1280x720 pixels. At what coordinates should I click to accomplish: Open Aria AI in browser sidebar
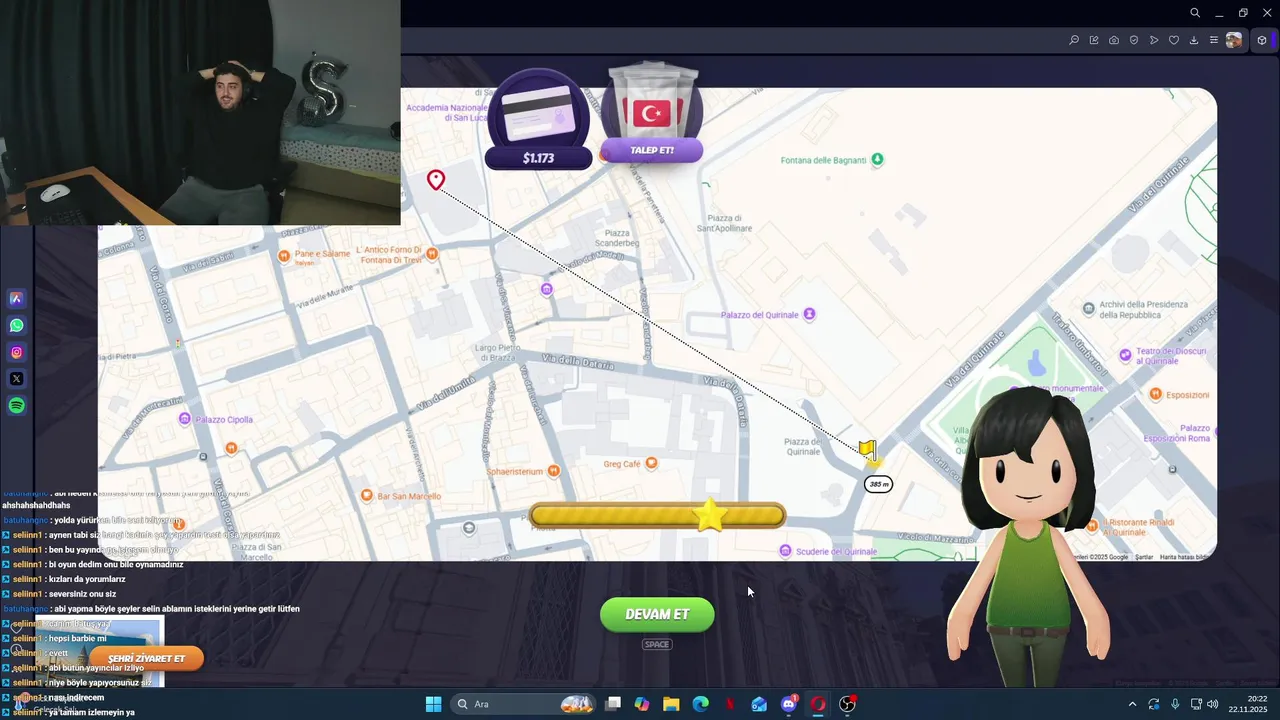pos(16,298)
